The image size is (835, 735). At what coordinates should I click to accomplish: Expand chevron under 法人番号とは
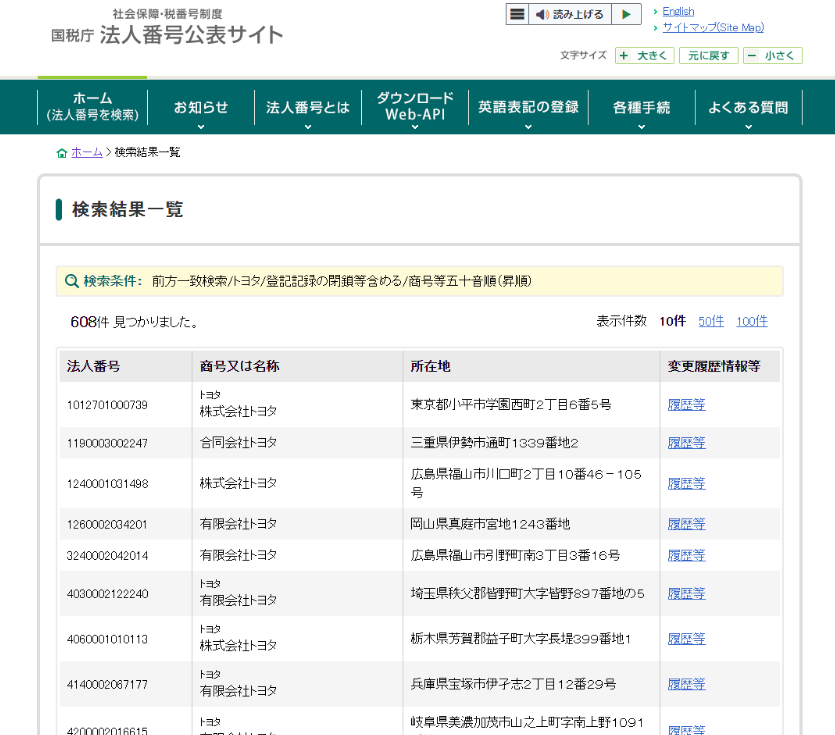308,127
